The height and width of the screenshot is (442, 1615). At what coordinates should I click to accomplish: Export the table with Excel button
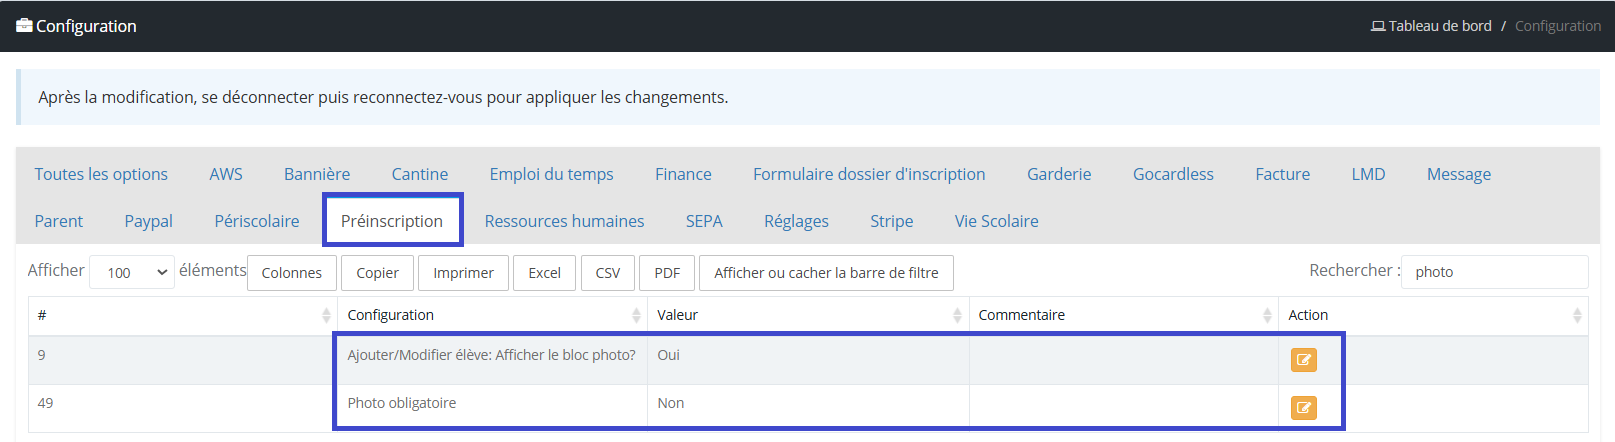[545, 272]
